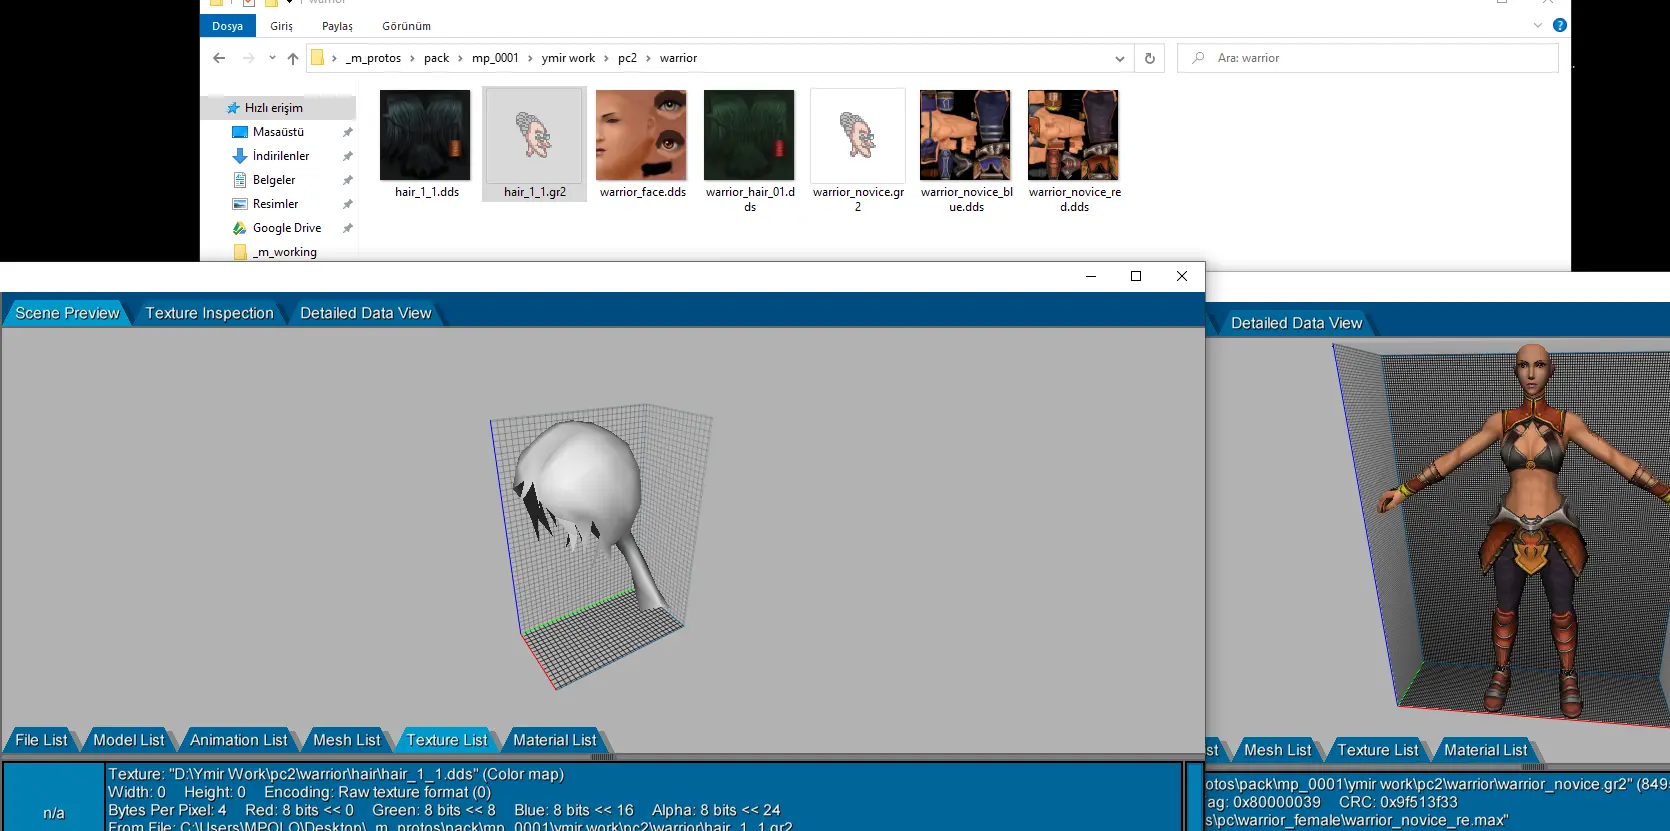Open the File List tab
Screen dimensions: 1670x831
[41, 740]
